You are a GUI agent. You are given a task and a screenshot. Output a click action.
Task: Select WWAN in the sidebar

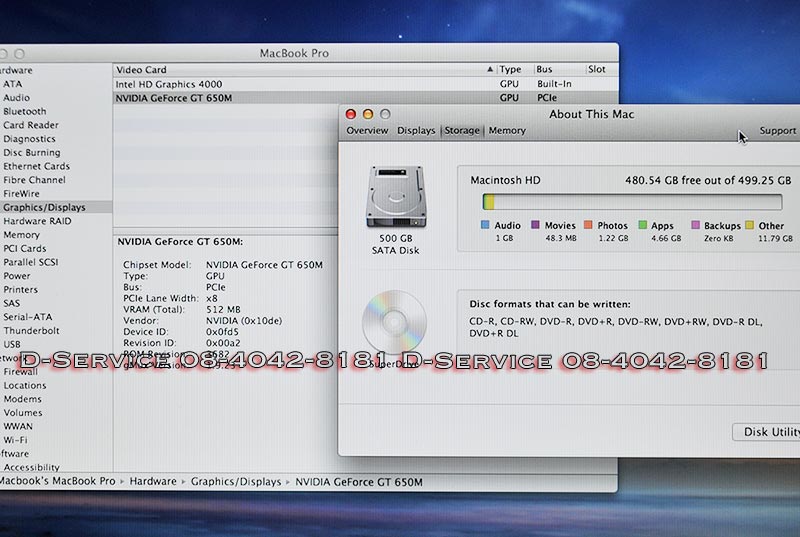(18, 426)
